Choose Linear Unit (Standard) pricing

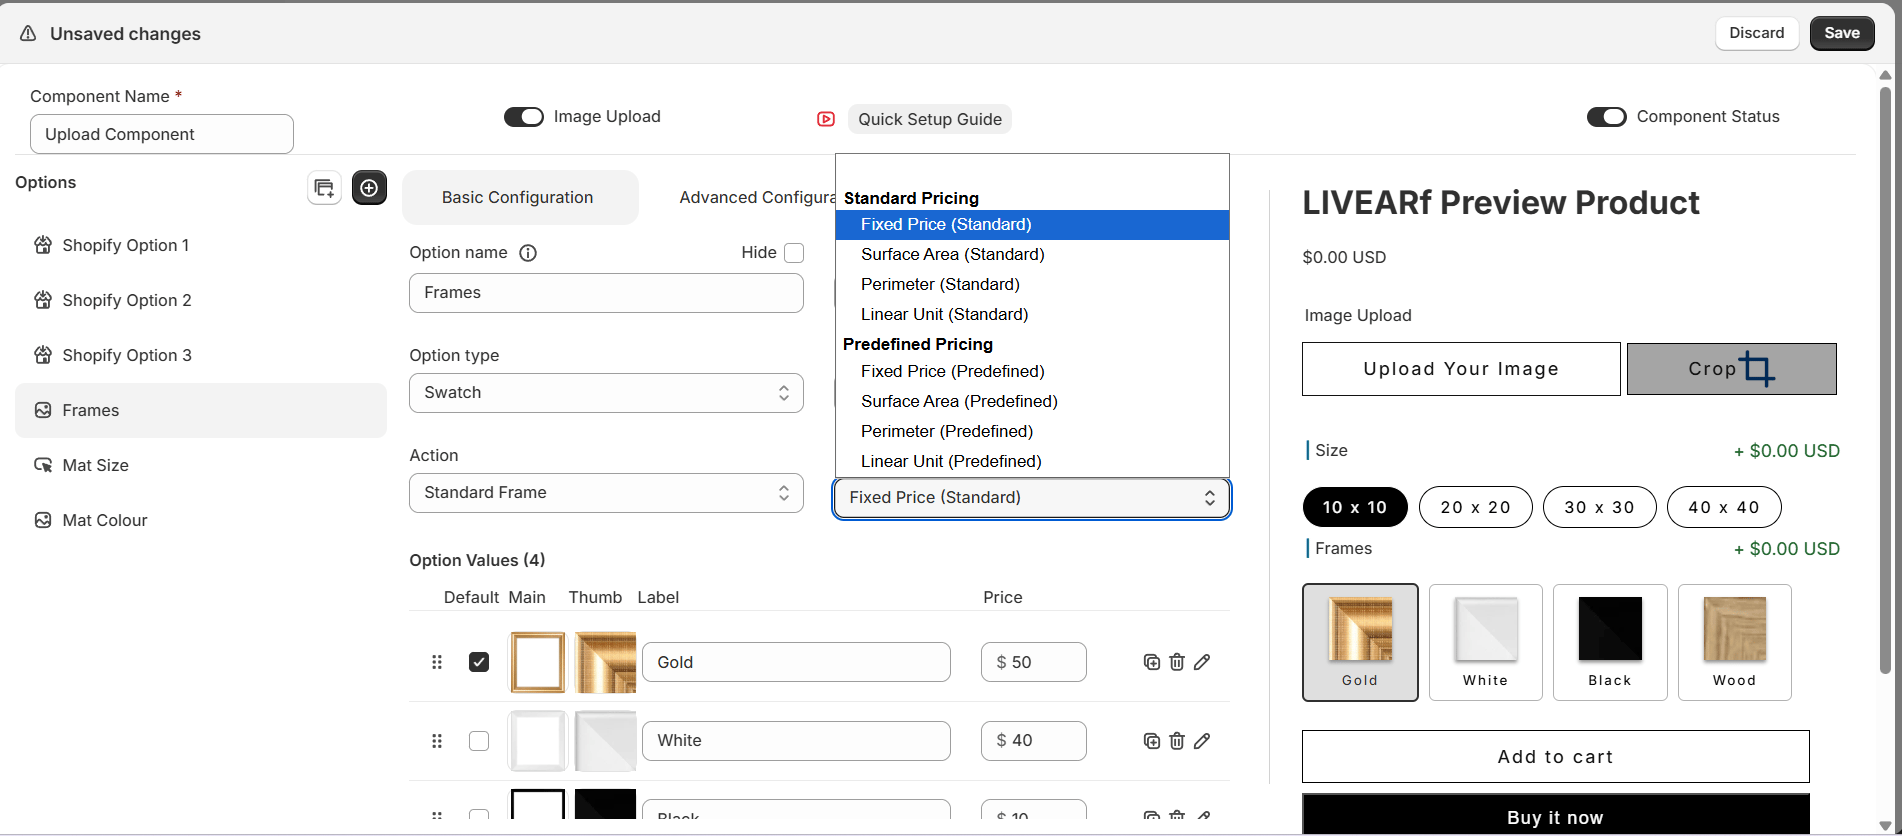pyautogui.click(x=1032, y=315)
